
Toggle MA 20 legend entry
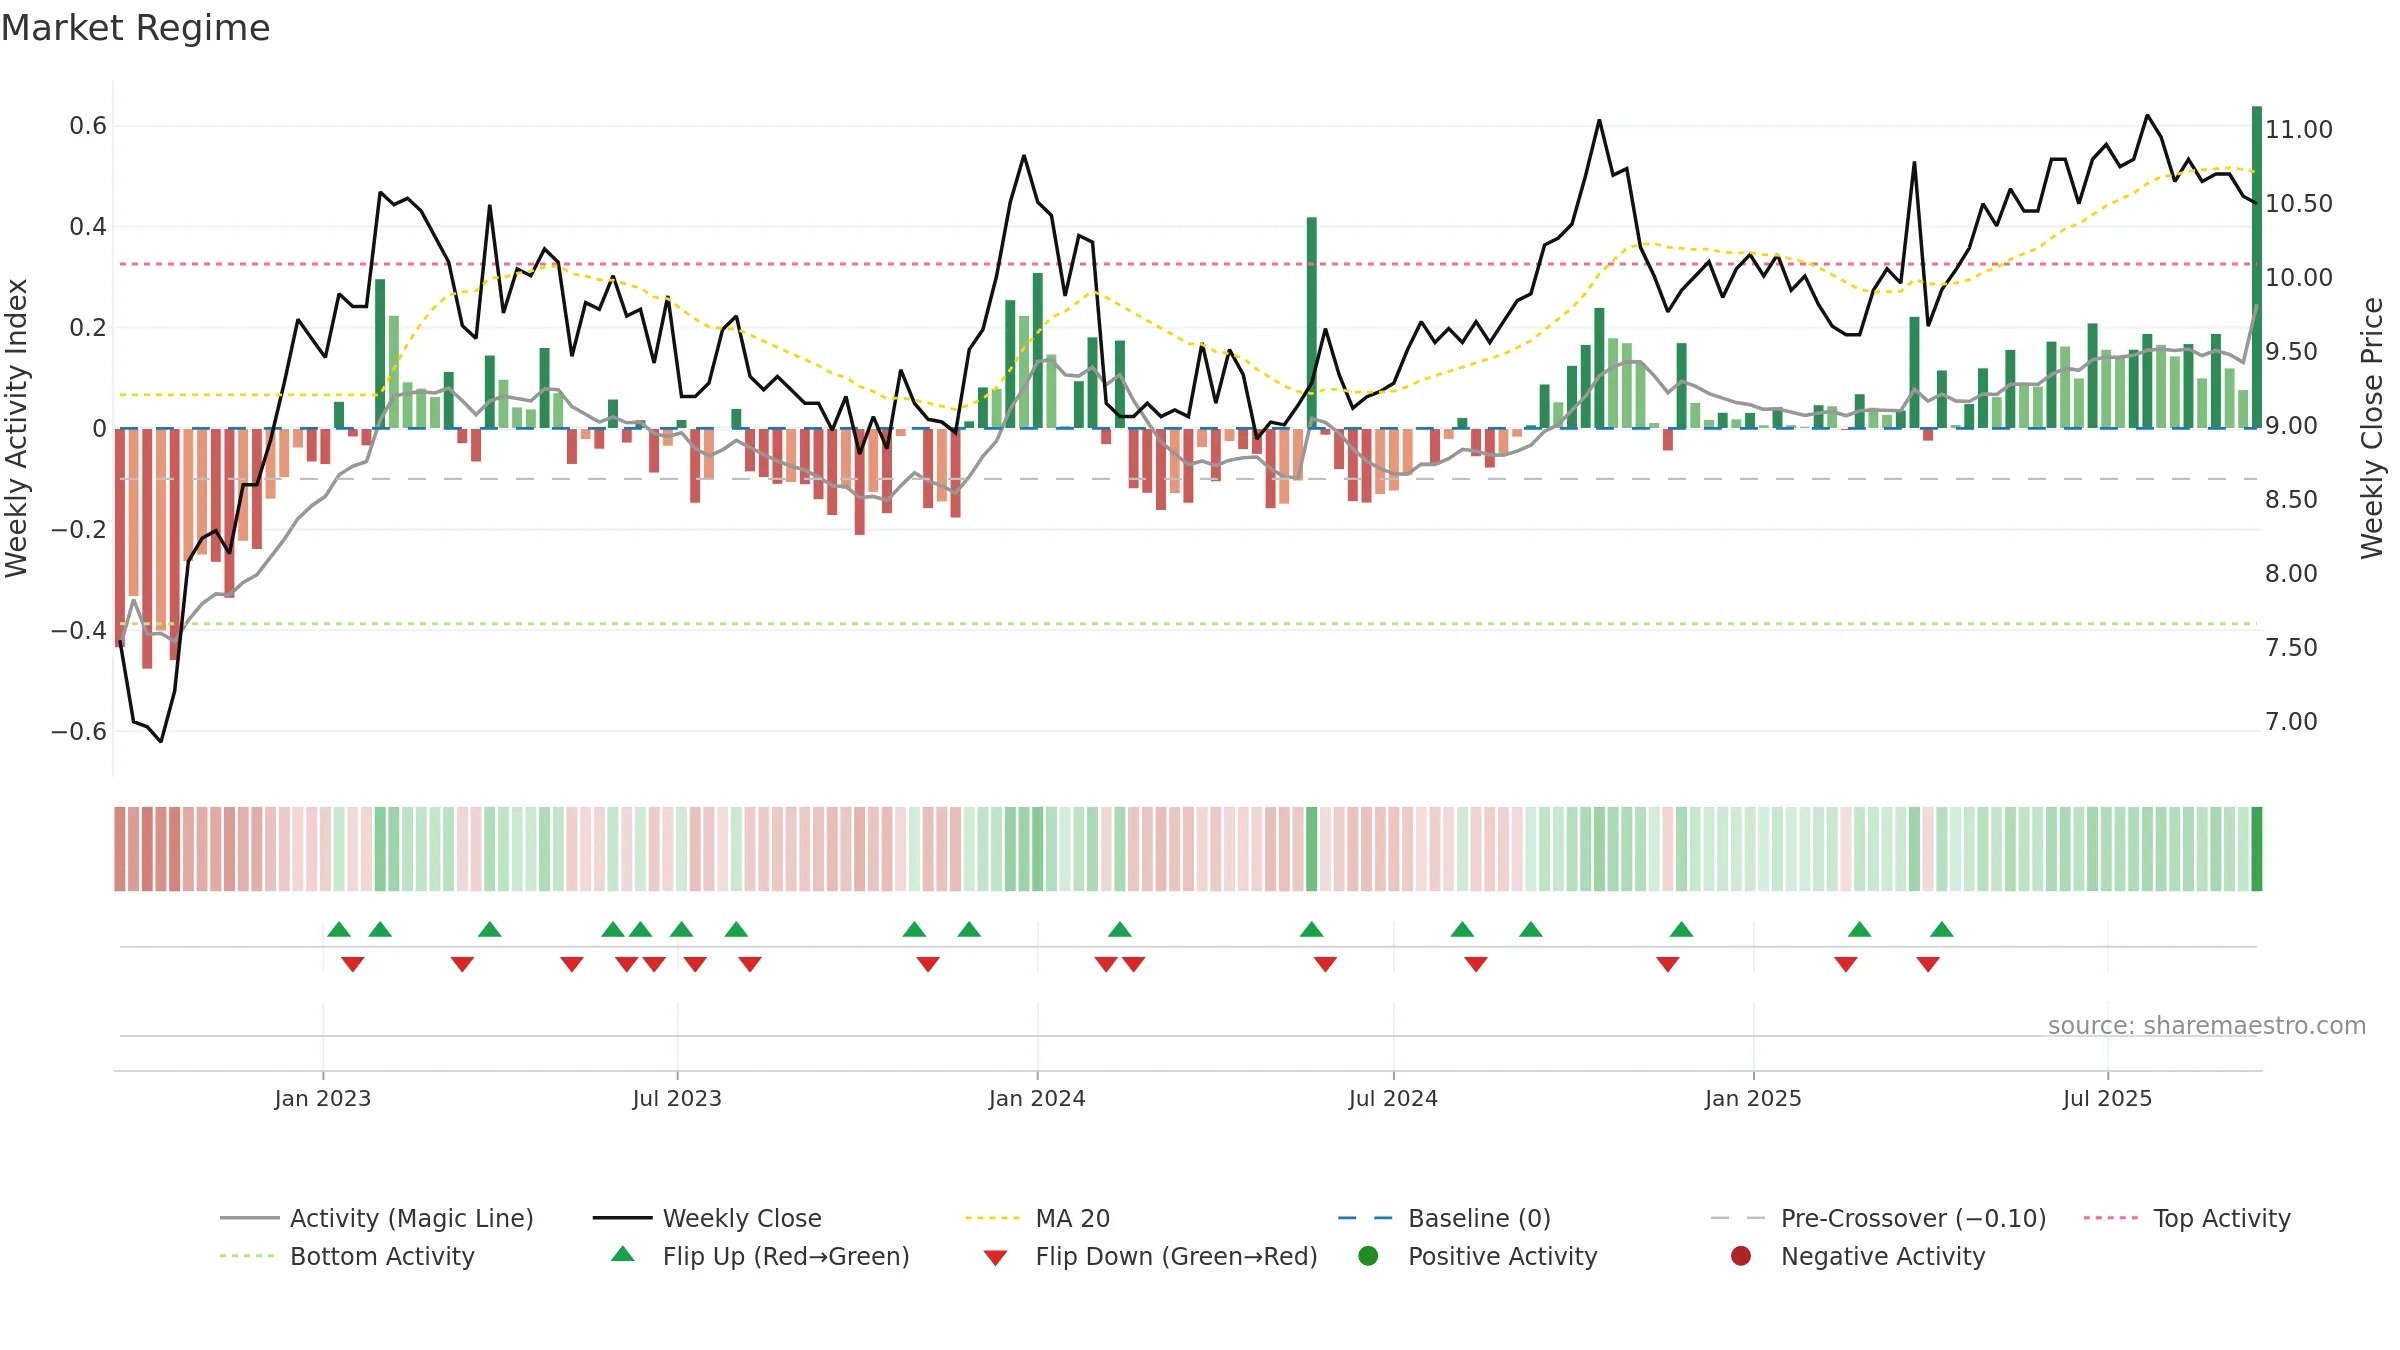tap(1037, 1218)
